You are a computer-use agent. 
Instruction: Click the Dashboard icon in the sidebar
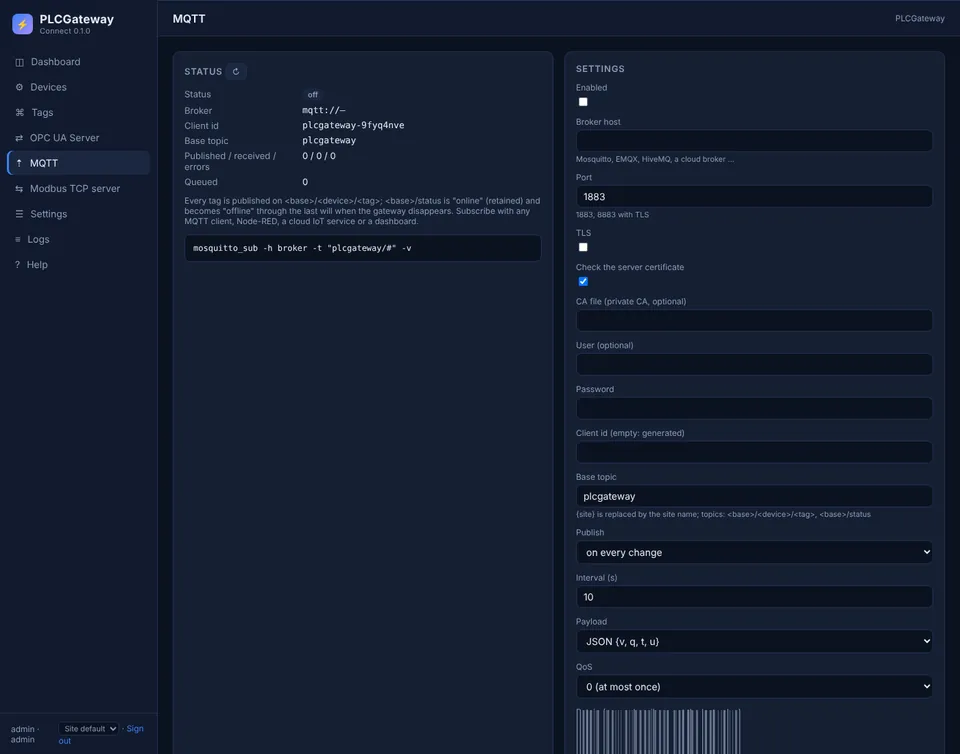pos(20,62)
